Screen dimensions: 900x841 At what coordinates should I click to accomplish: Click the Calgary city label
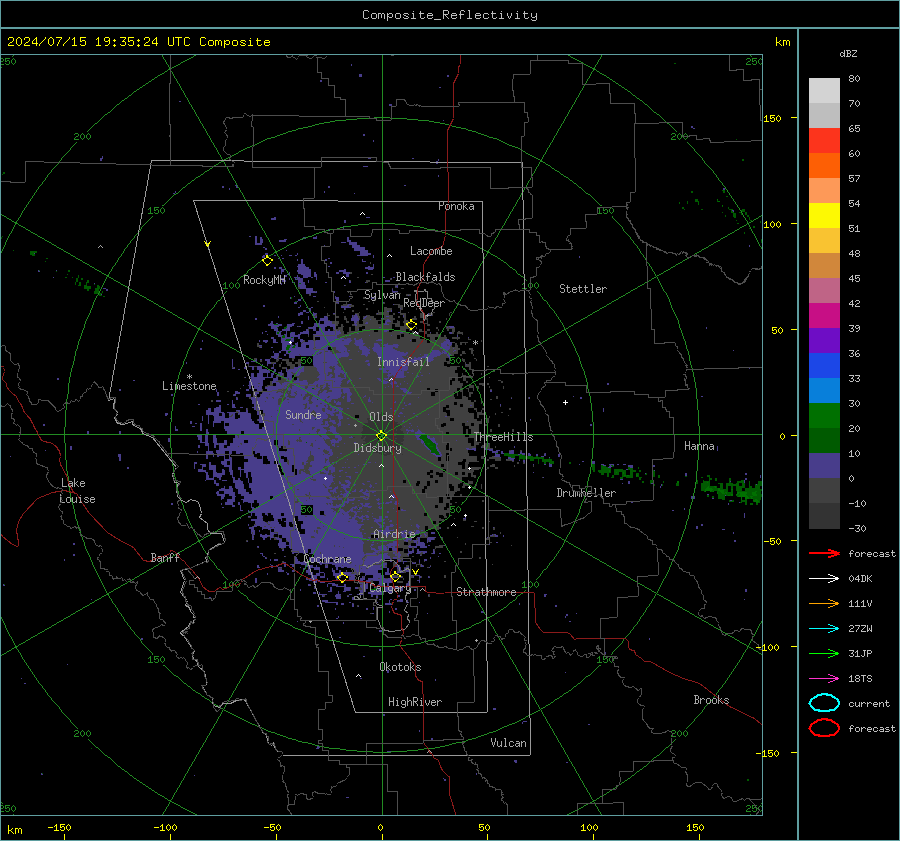[390, 588]
